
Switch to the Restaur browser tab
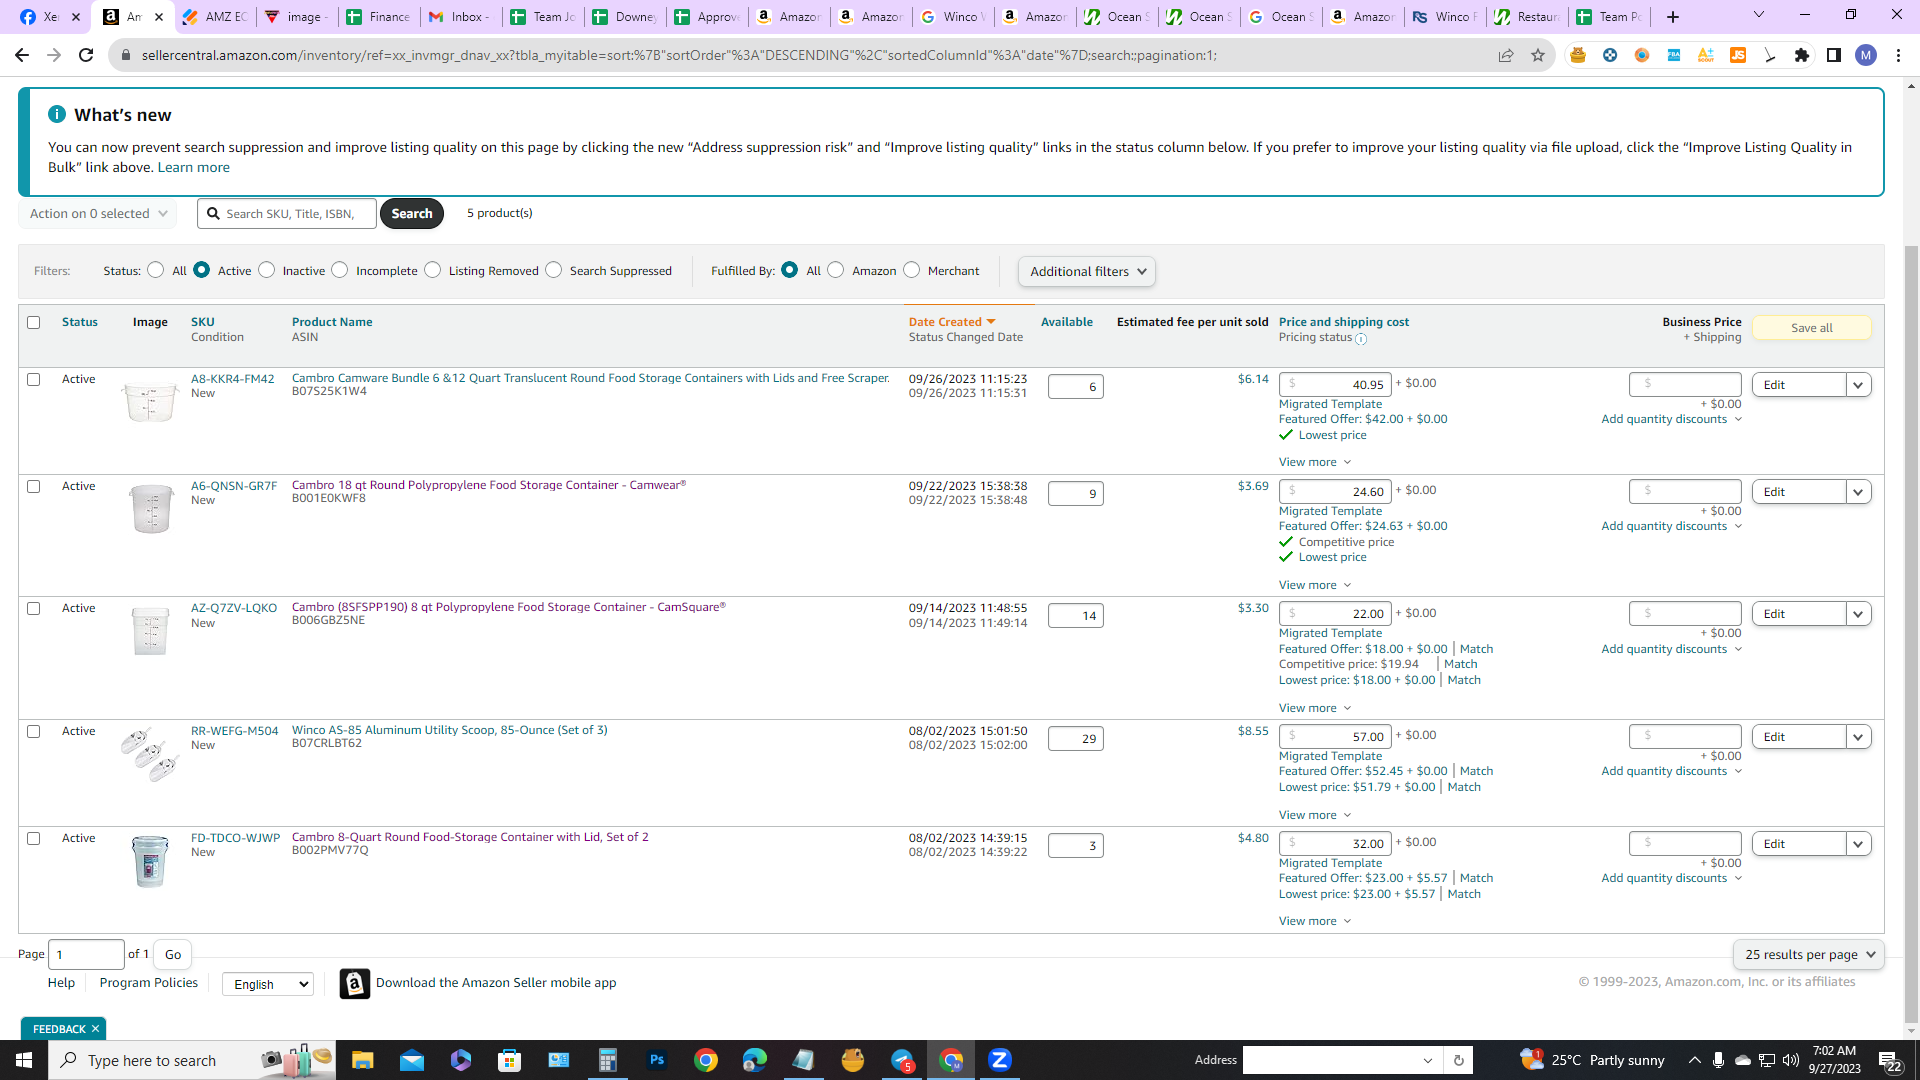point(1526,17)
